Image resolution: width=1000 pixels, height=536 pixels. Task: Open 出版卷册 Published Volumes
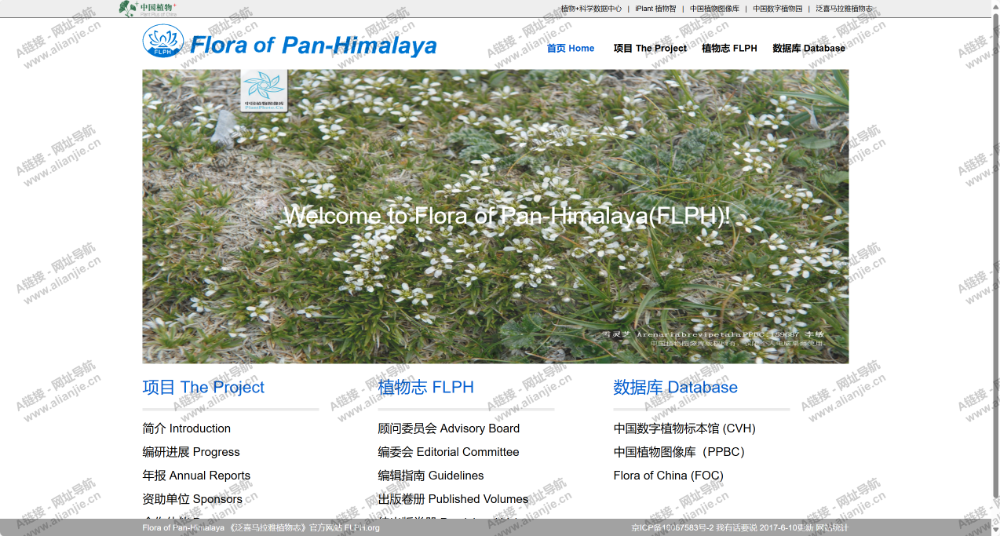[453, 499]
